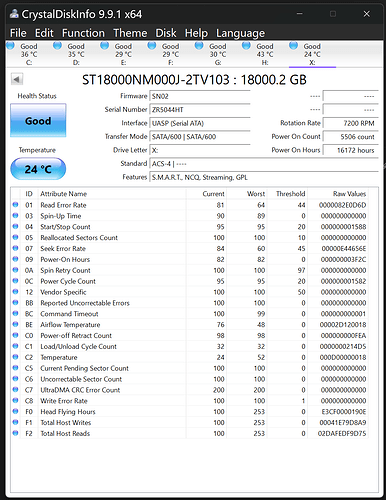Click status dot for Power-off Retract Count
This screenshot has height=500, width=386.
tap(15, 335)
